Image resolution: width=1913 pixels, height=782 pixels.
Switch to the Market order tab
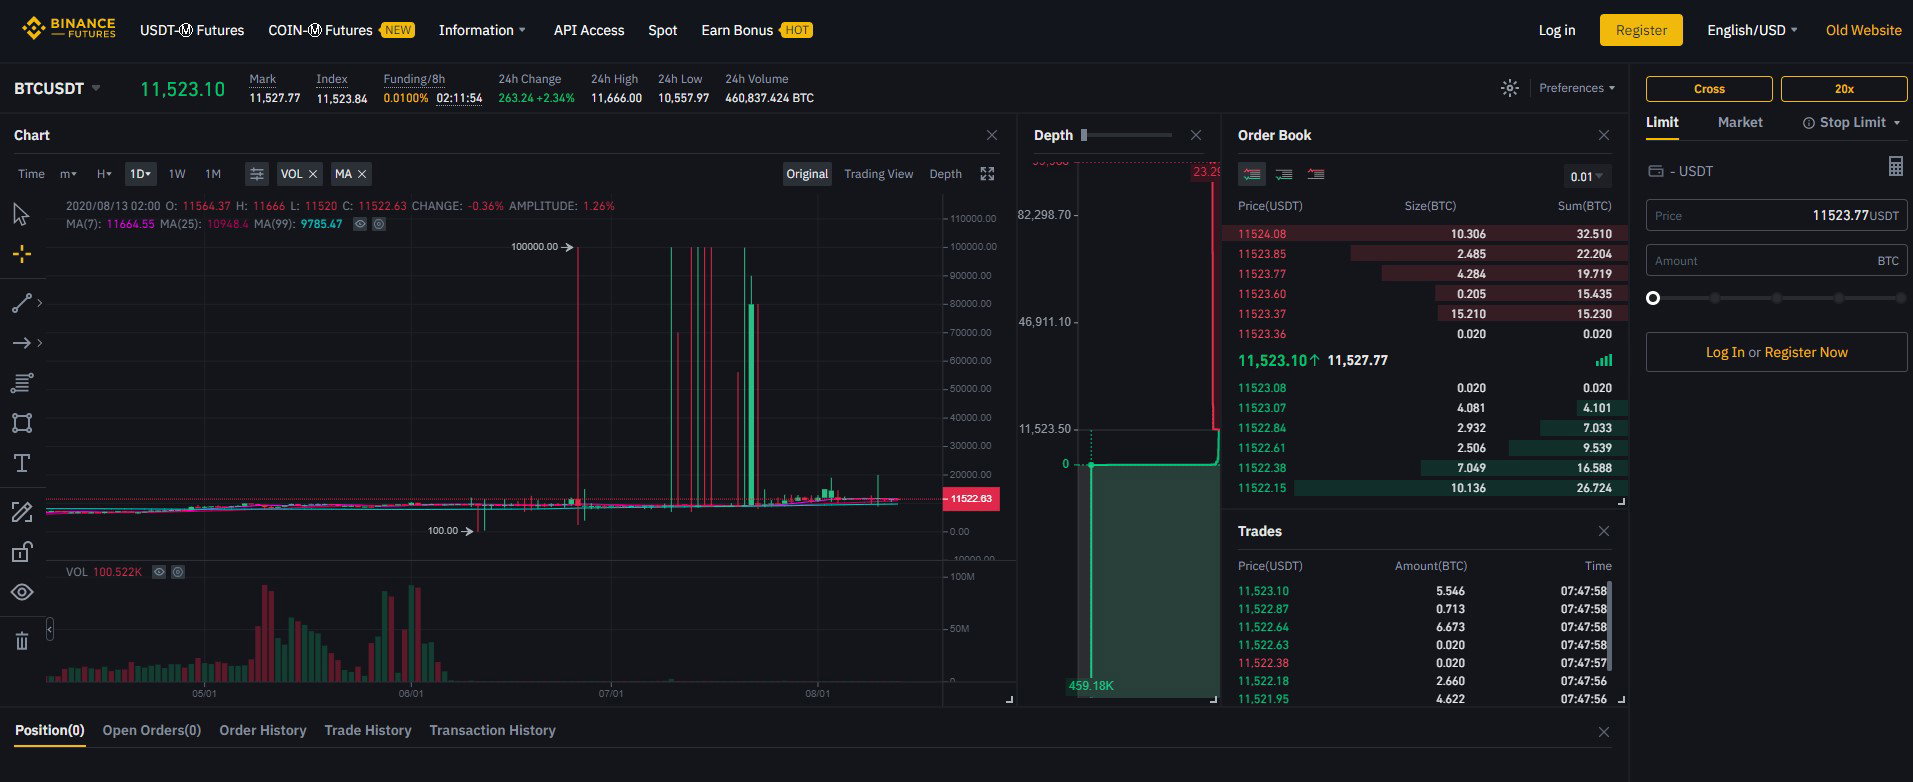point(1740,122)
